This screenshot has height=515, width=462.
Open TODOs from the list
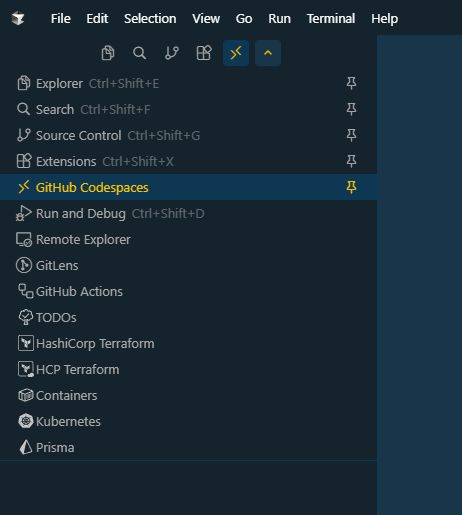[188, 317]
